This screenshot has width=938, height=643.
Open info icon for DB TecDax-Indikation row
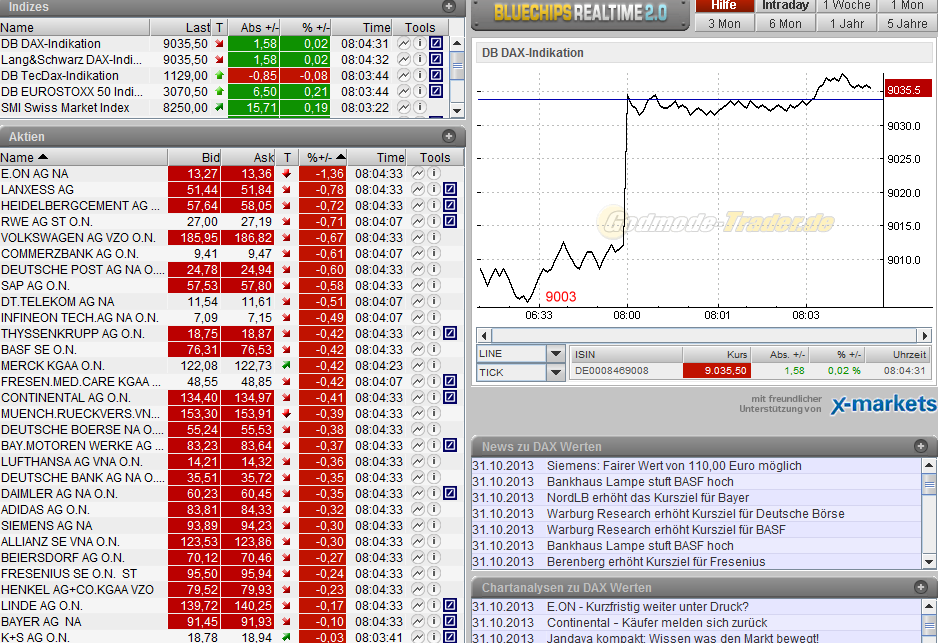coord(420,75)
